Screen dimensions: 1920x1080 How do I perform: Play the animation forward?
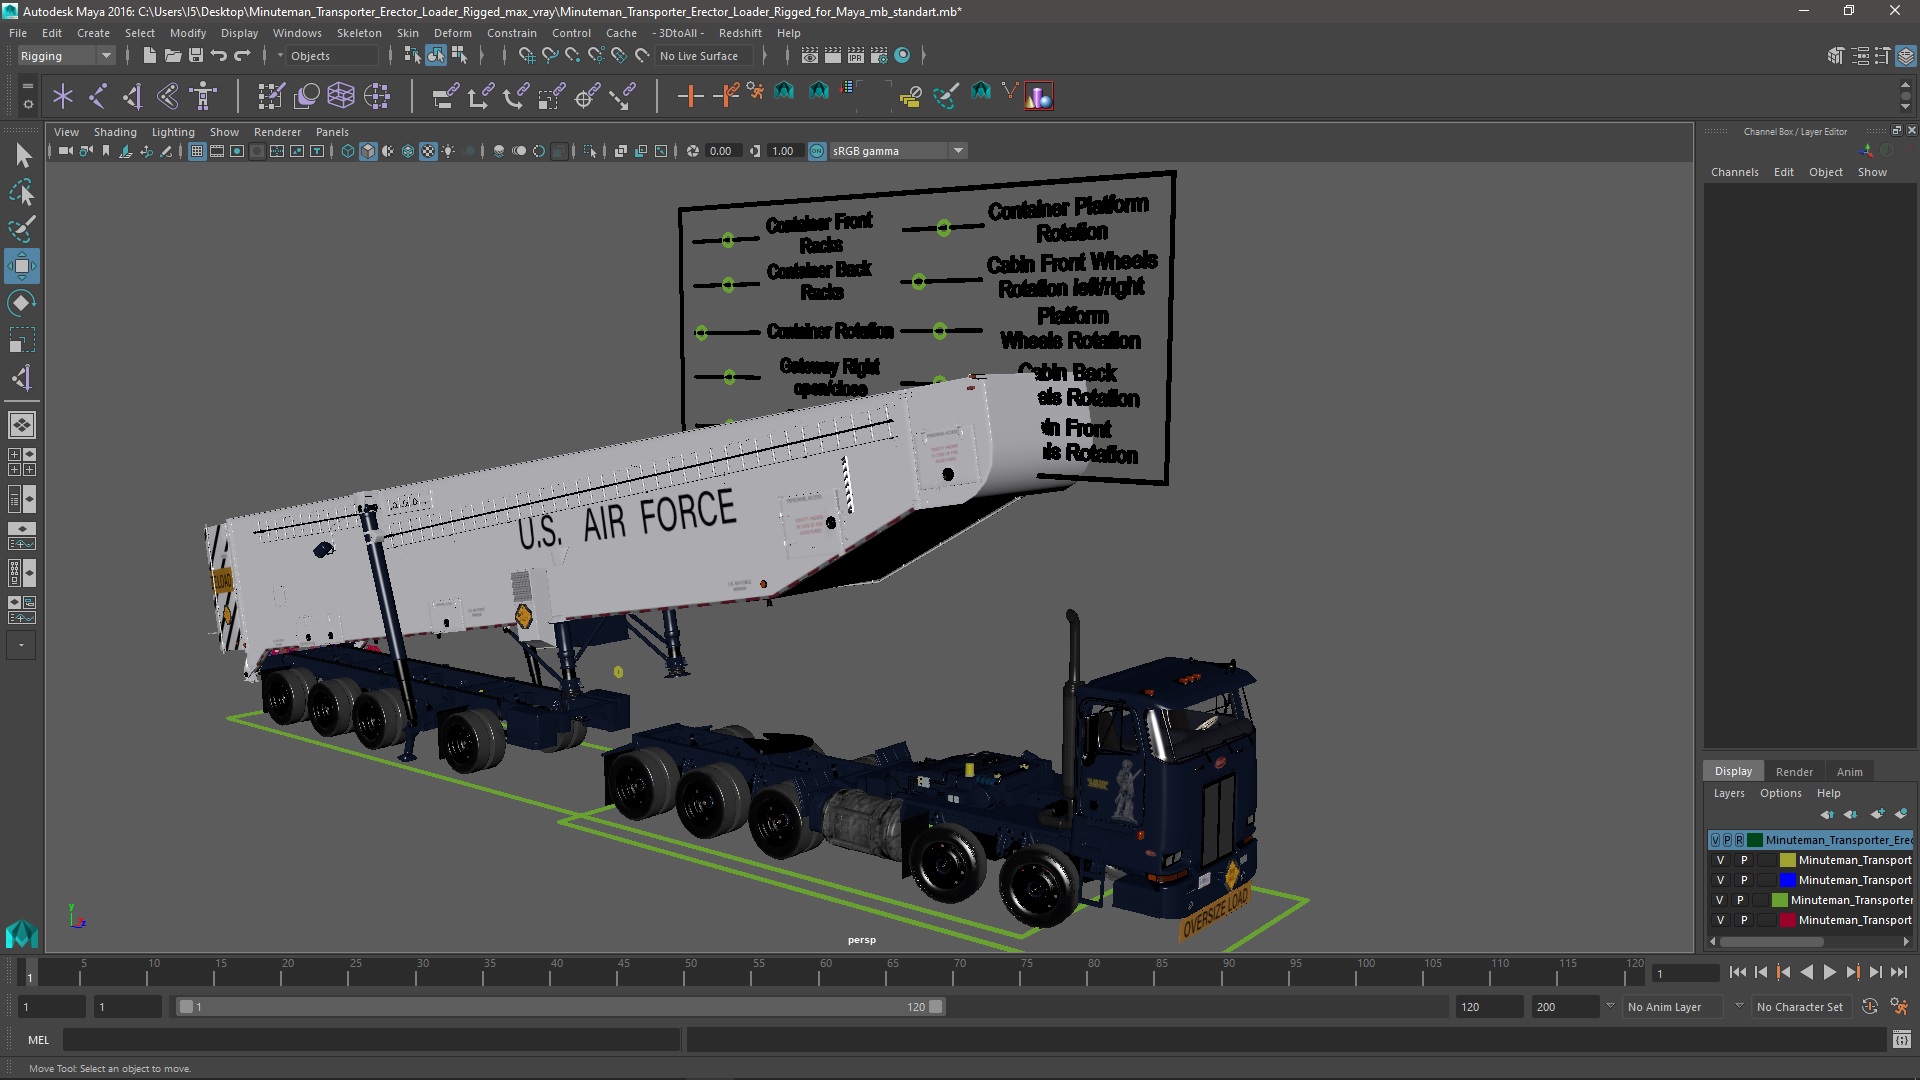pyautogui.click(x=1829, y=972)
